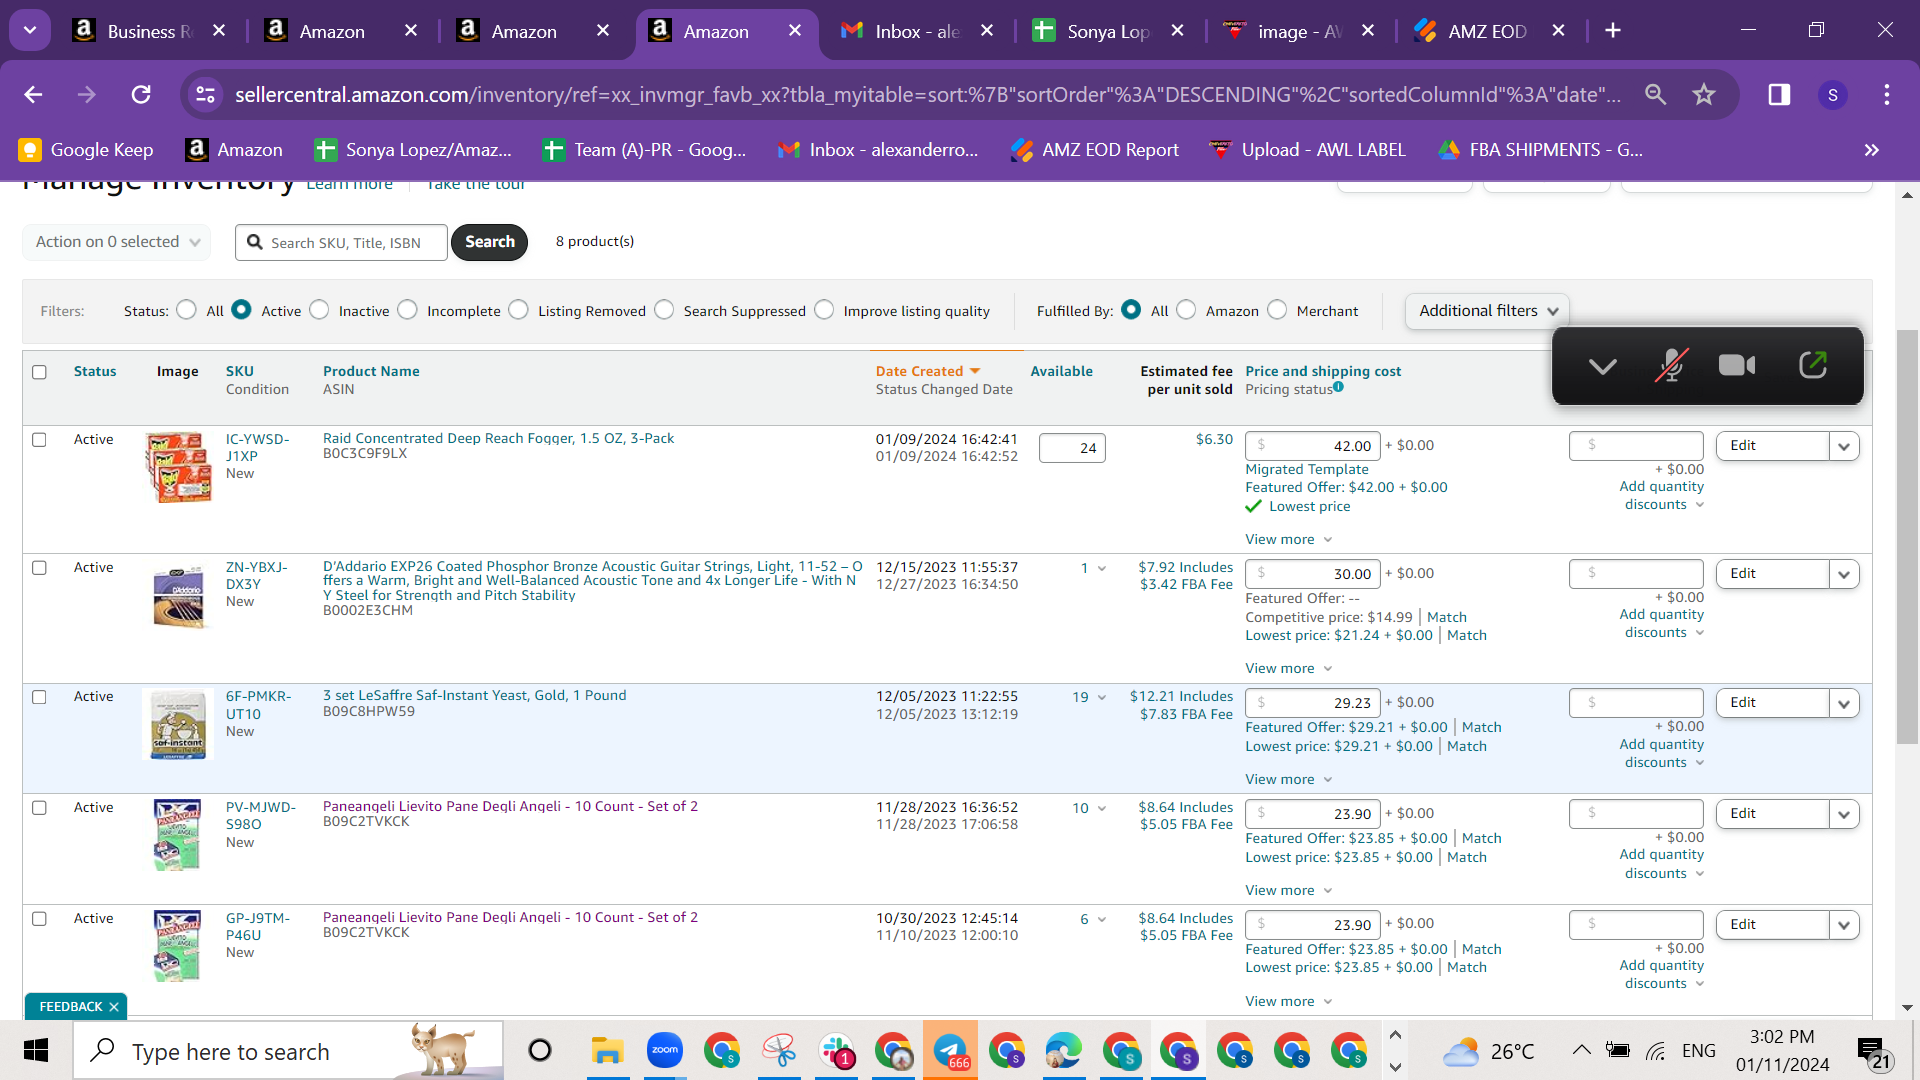The image size is (1920, 1080).
Task: Show more bookmarks with the double chevron
Action: (x=1872, y=150)
